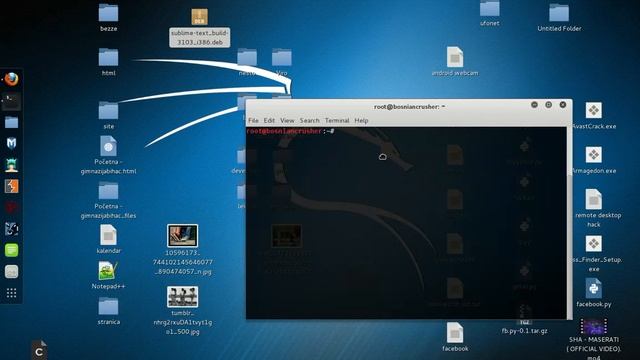Click the root@bosniancrusher title bar text
The width and height of the screenshot is (640, 360).
(x=409, y=107)
